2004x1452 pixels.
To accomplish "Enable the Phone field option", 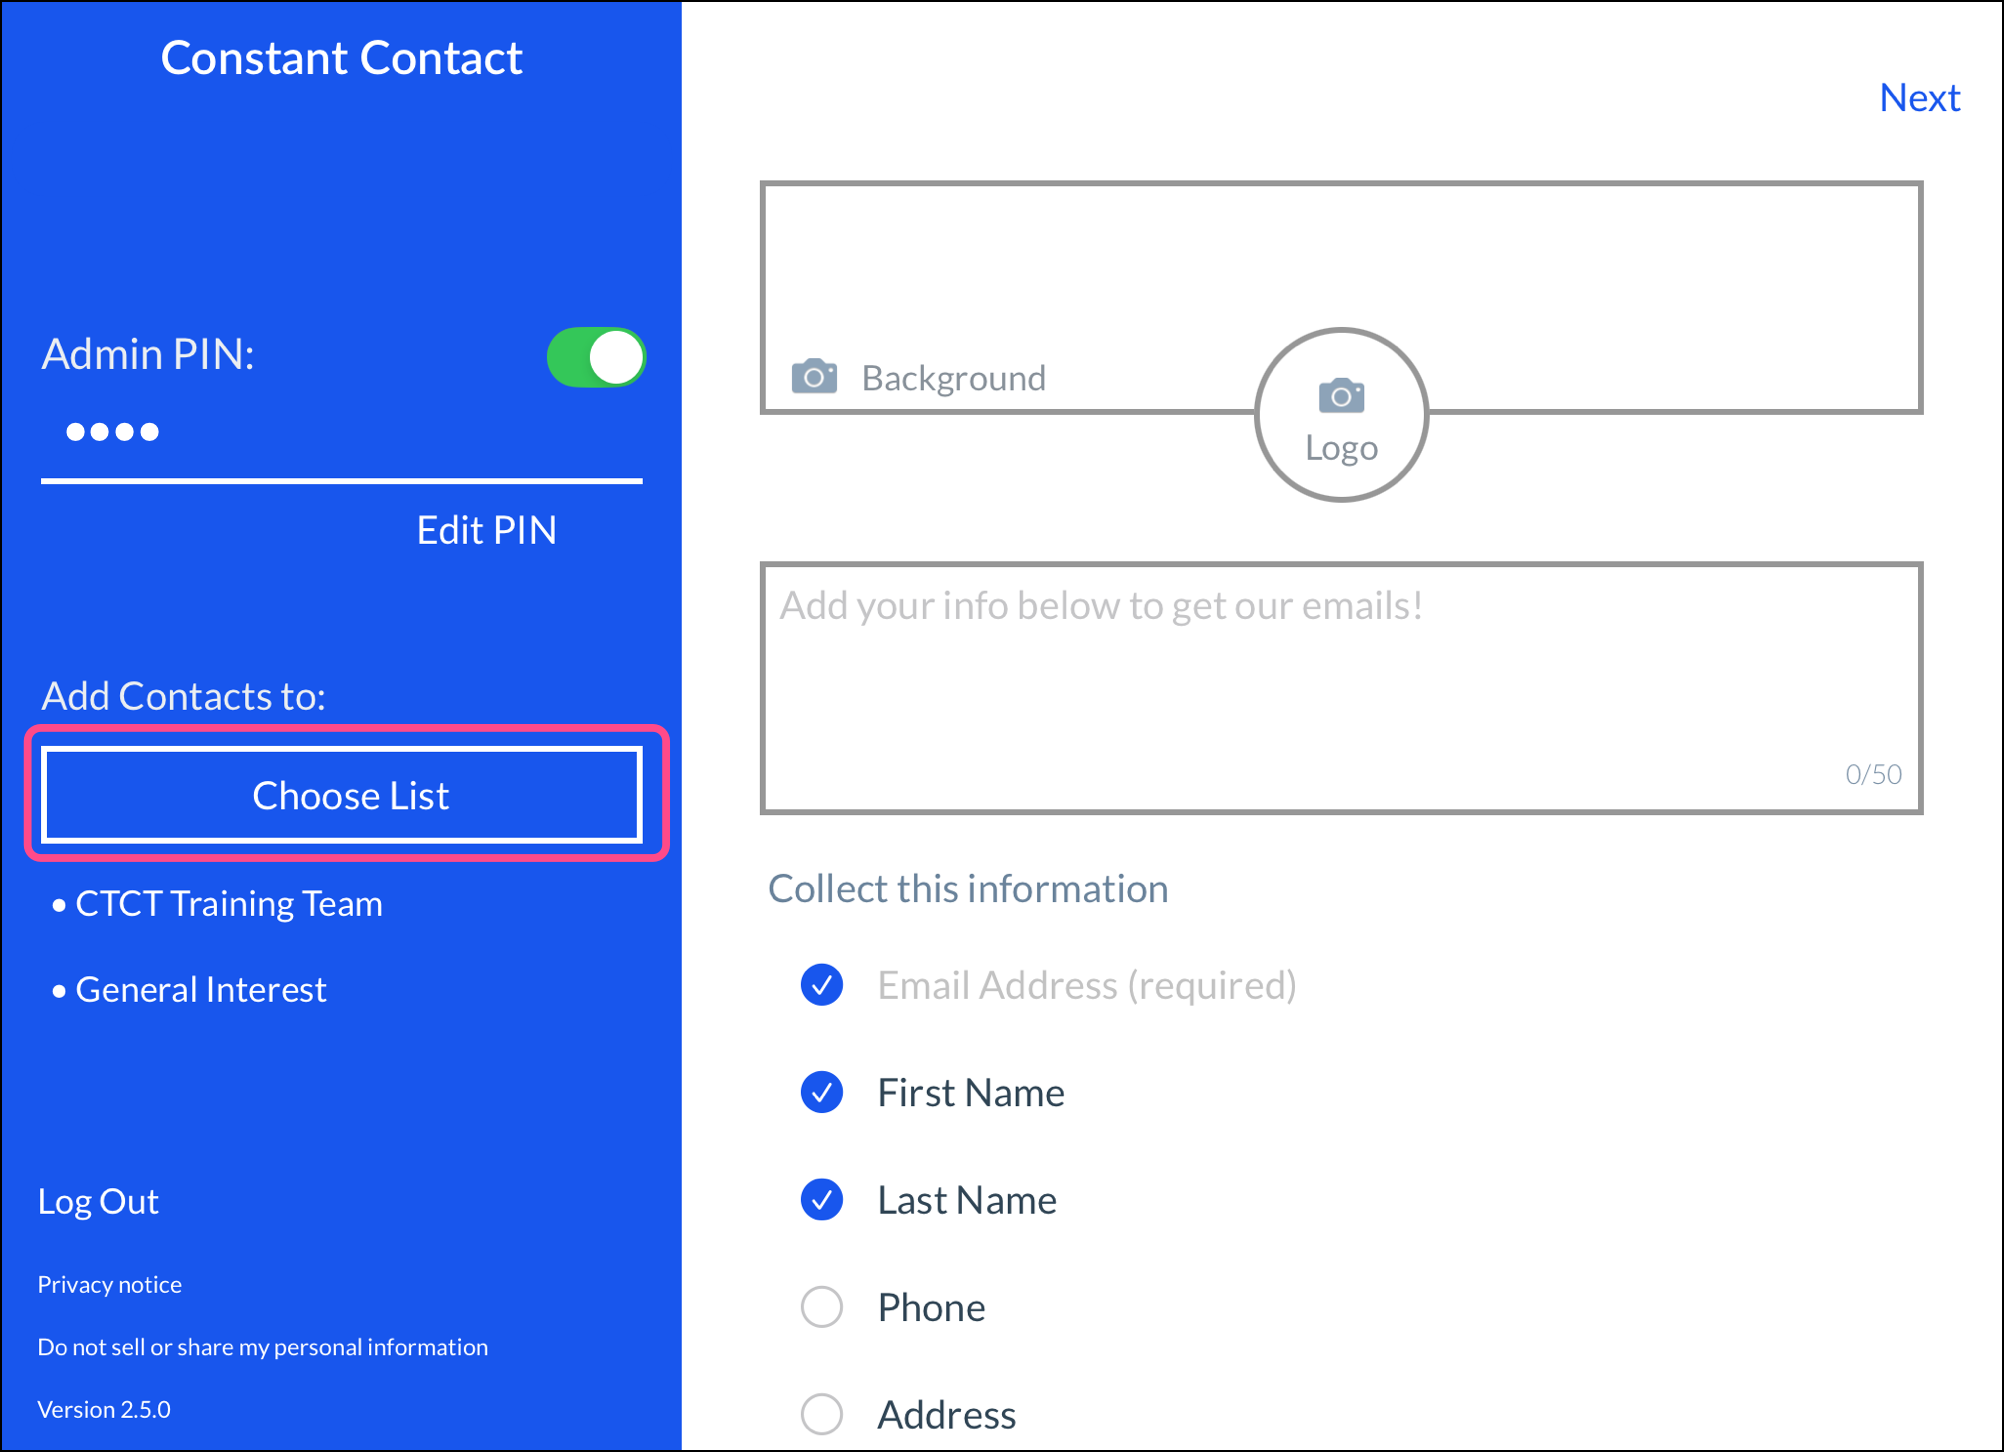I will (822, 1306).
